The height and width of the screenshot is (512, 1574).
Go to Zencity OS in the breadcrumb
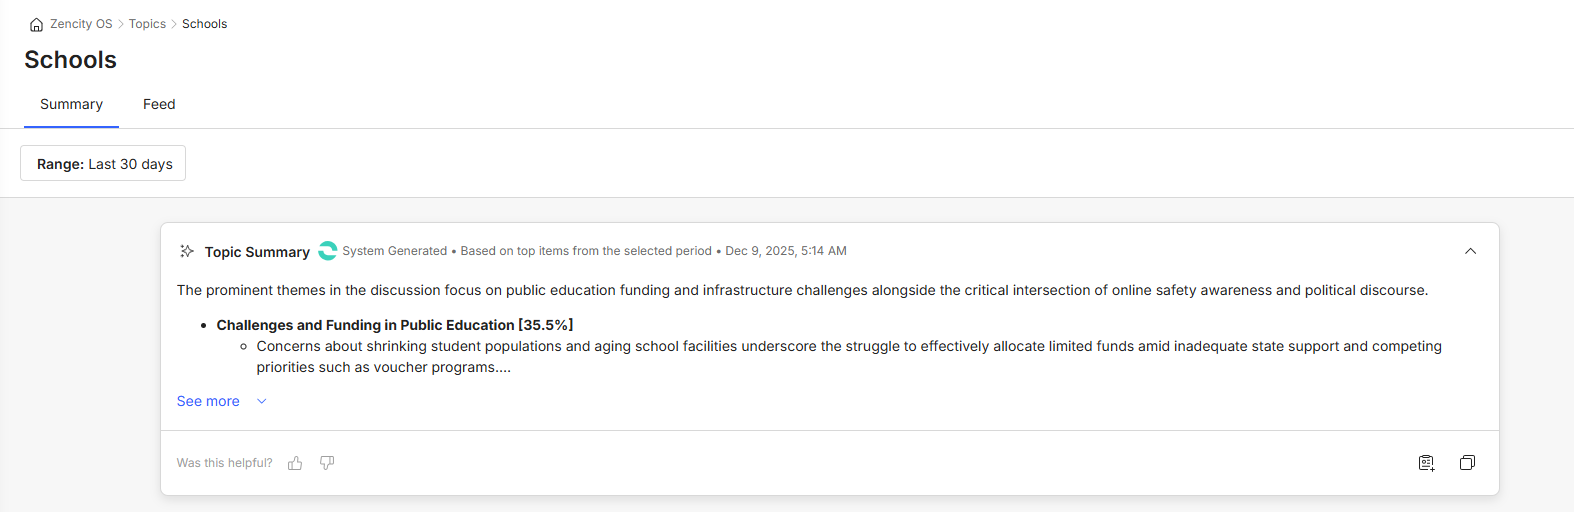click(81, 24)
